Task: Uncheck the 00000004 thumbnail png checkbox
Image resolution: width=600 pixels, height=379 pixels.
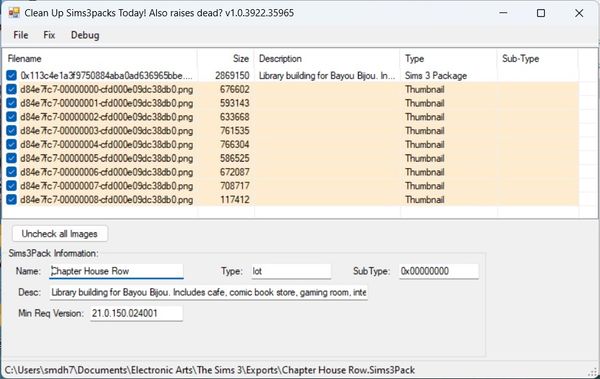Action: tap(11, 144)
